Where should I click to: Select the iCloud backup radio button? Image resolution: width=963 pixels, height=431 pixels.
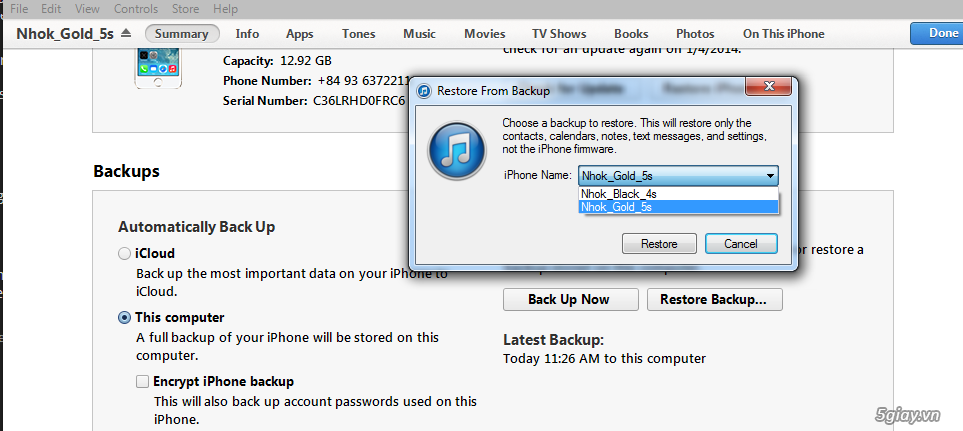124,254
